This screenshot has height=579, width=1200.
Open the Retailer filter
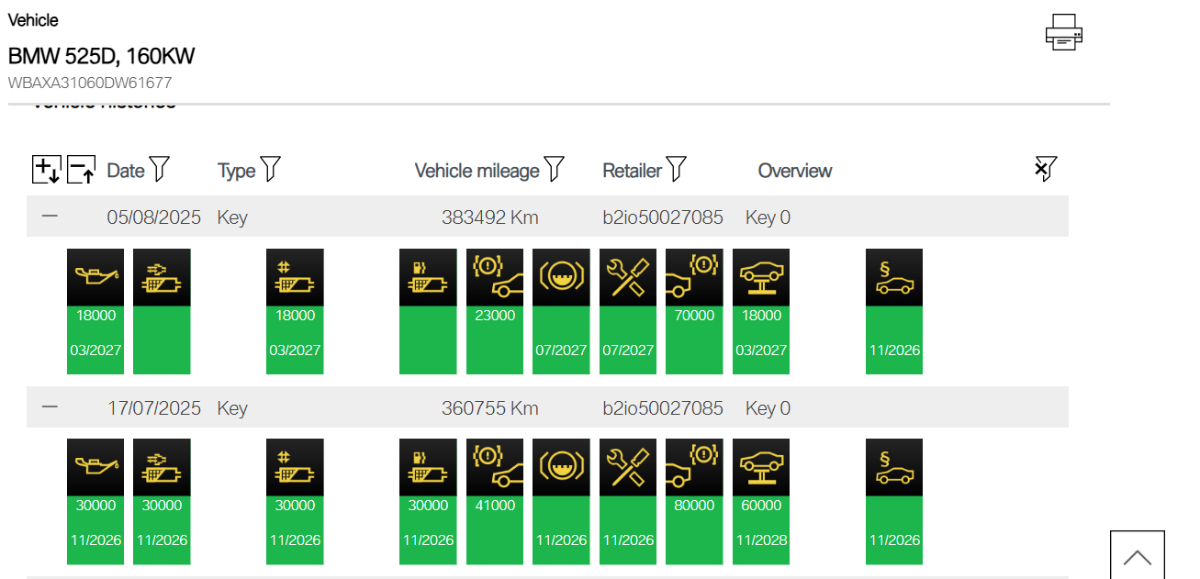tap(676, 170)
